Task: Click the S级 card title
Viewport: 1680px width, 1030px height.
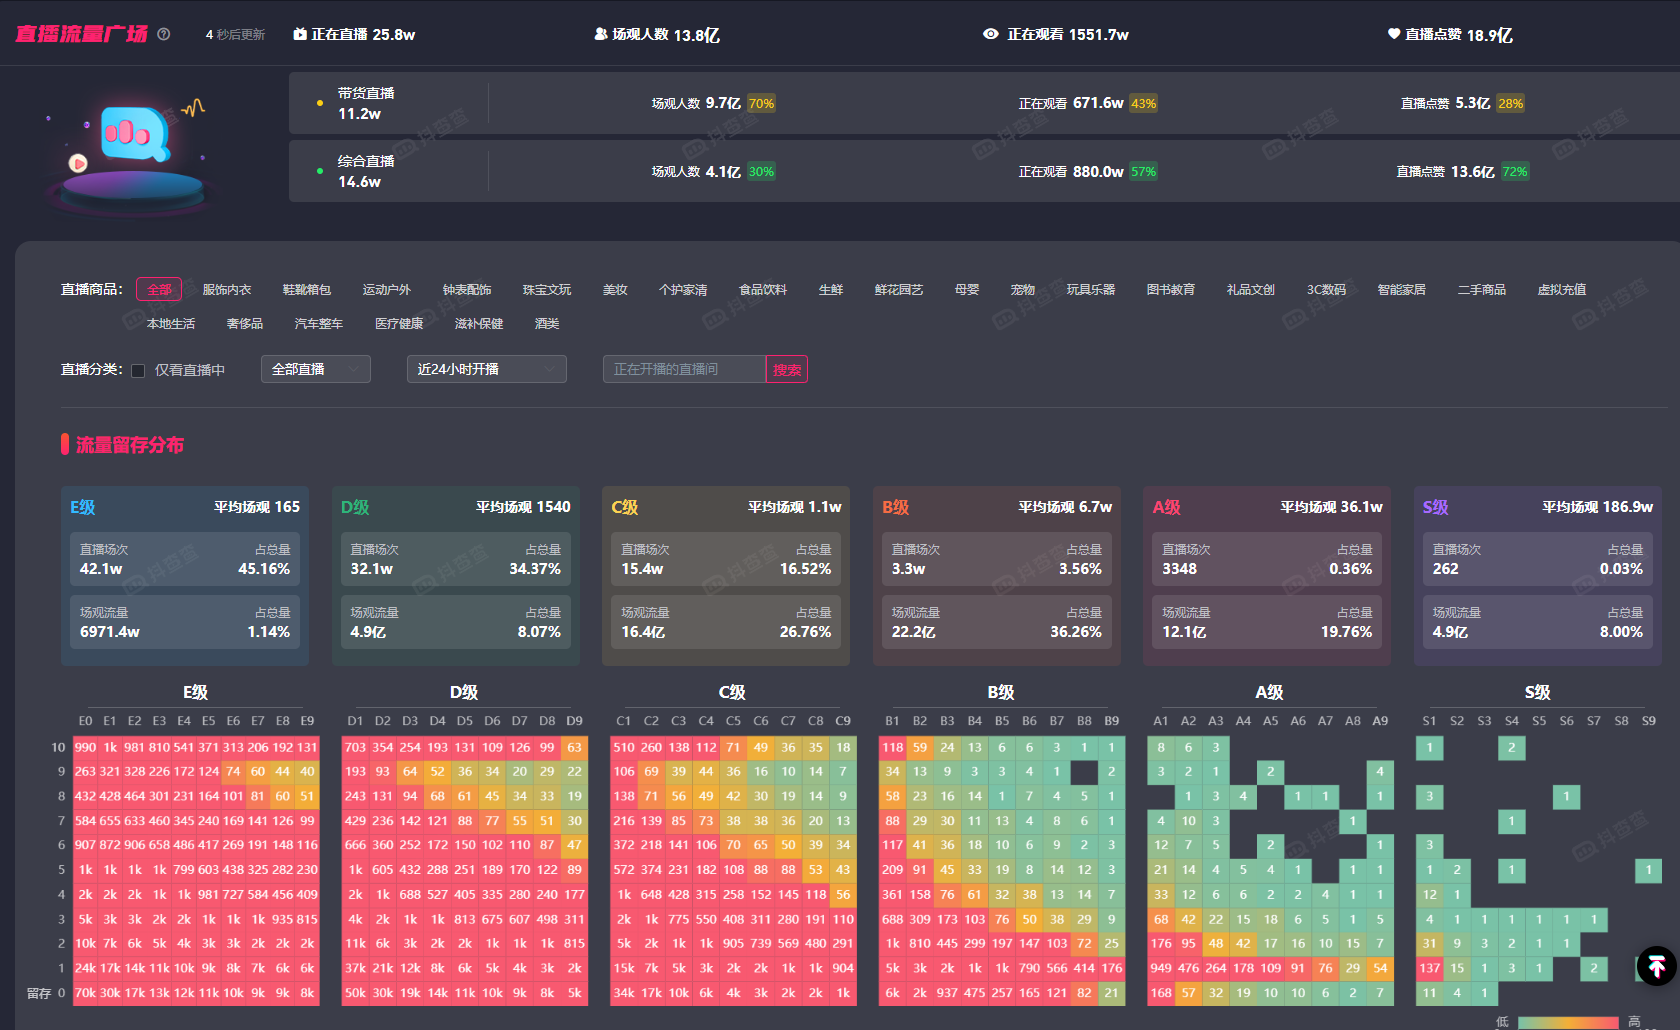Action: (x=1436, y=507)
